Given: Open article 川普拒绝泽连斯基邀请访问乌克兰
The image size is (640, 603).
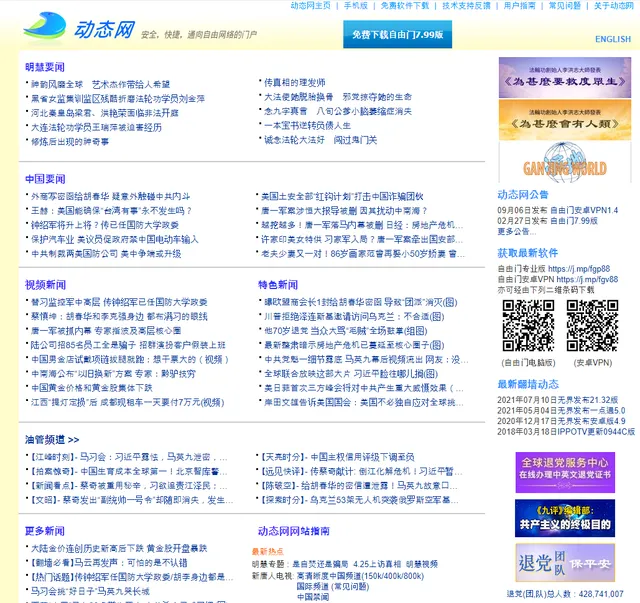Looking at the screenshot, I should point(354,316).
